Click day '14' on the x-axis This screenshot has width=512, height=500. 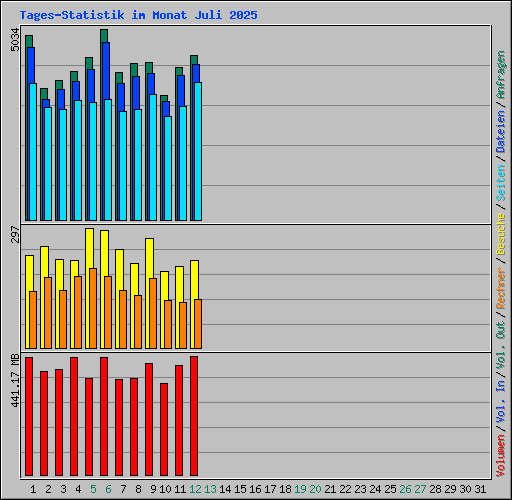(x=225, y=489)
